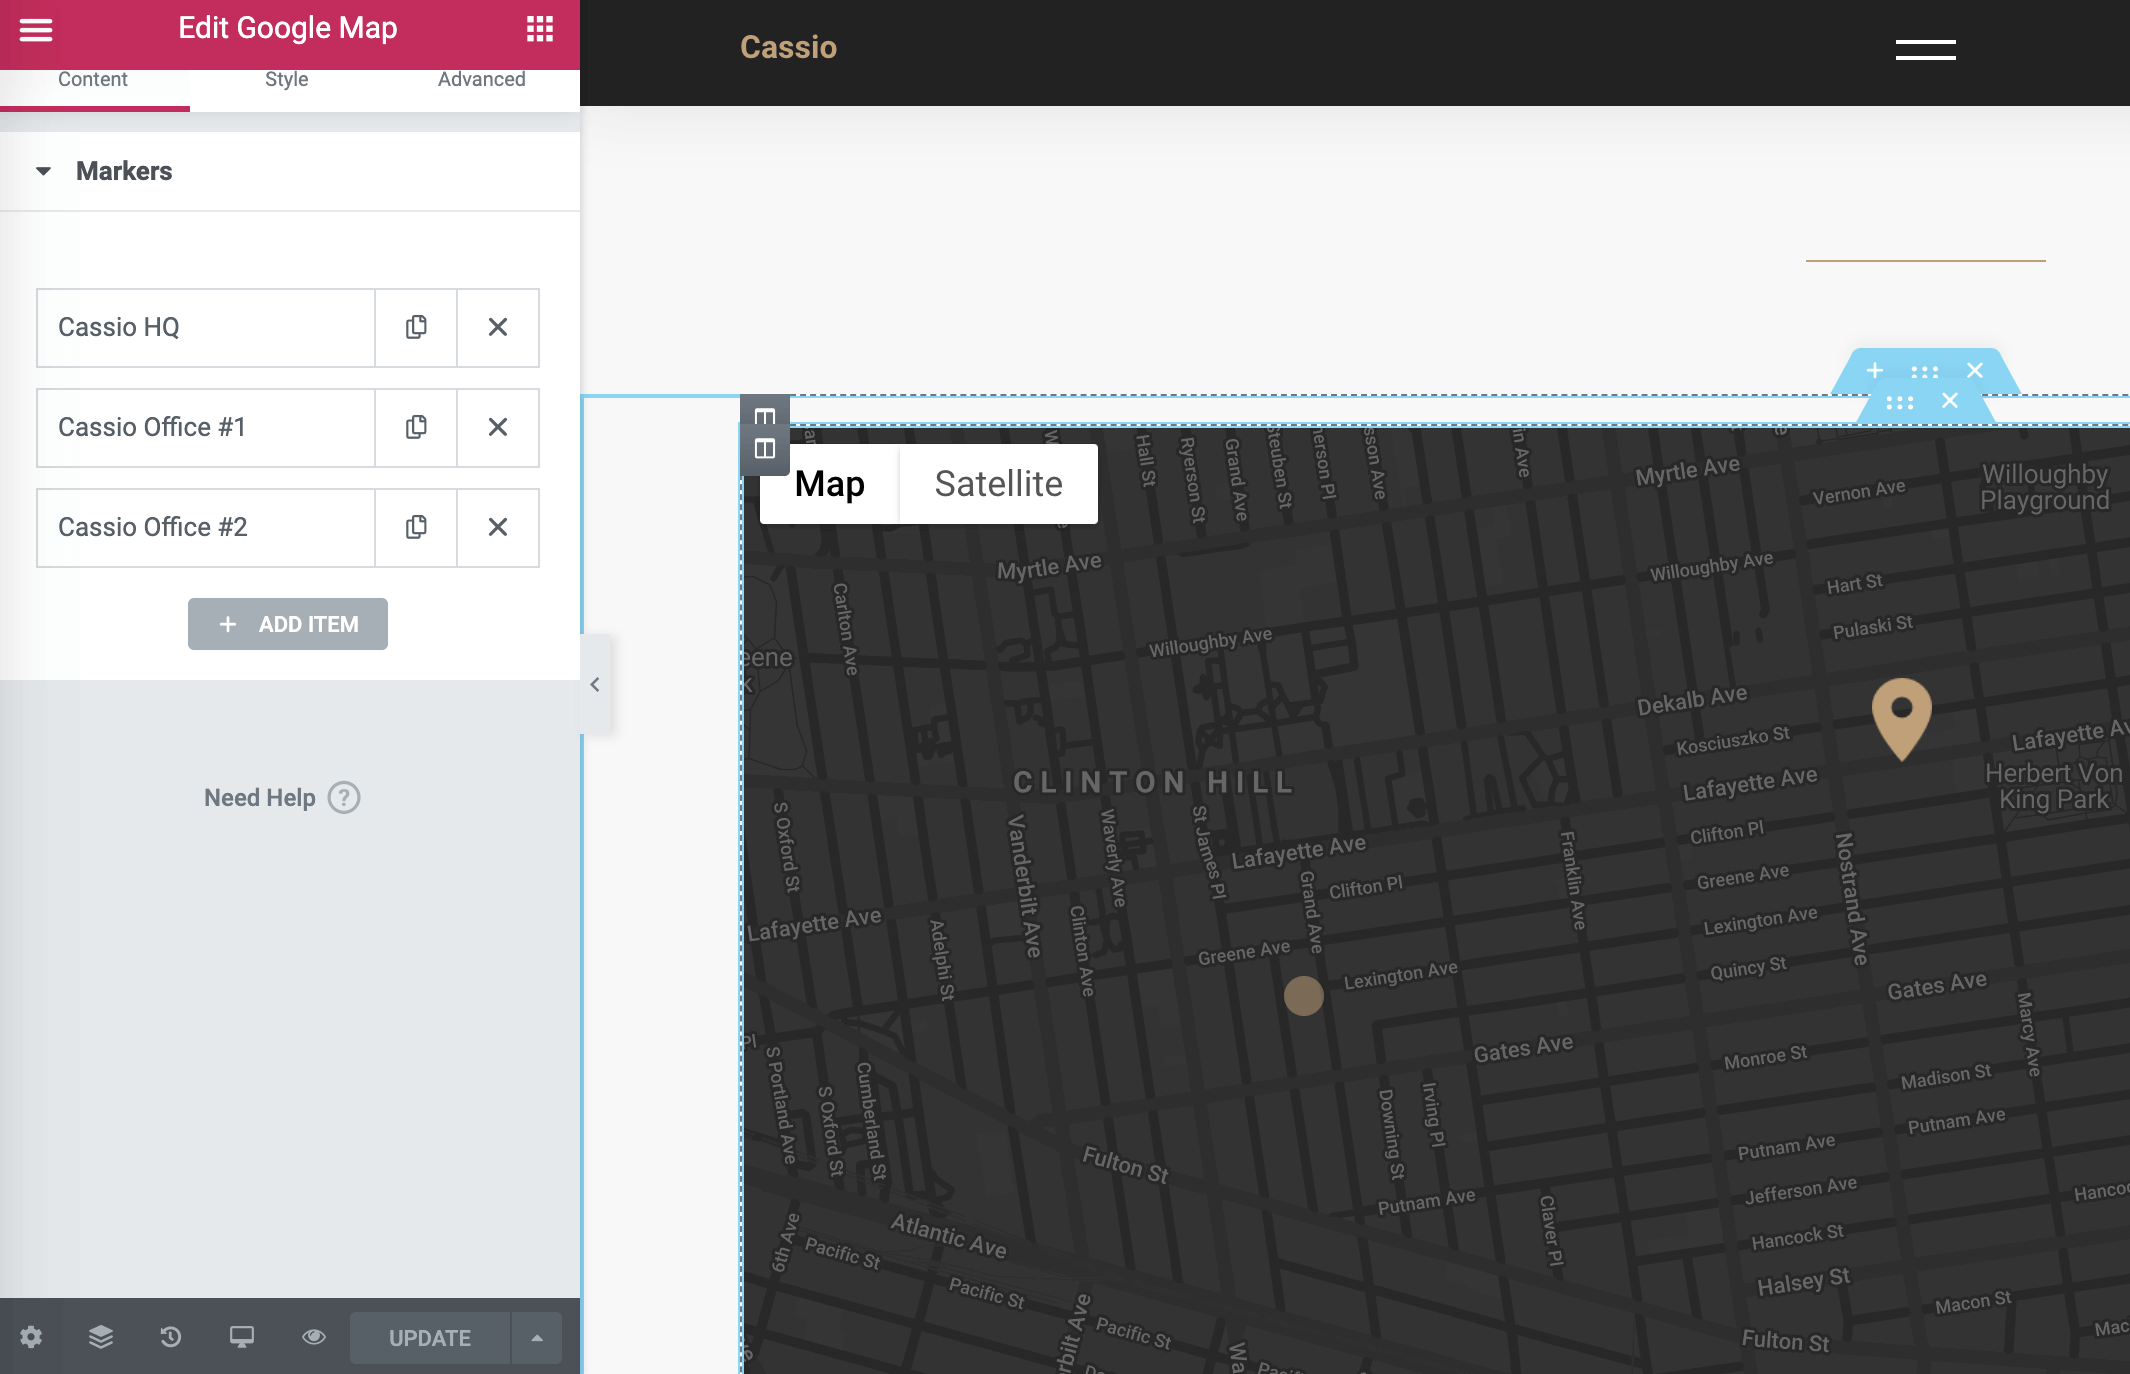Remove the Cassio Office #1 marker
Viewport: 2130px width, 1374px height.
pyautogui.click(x=498, y=427)
